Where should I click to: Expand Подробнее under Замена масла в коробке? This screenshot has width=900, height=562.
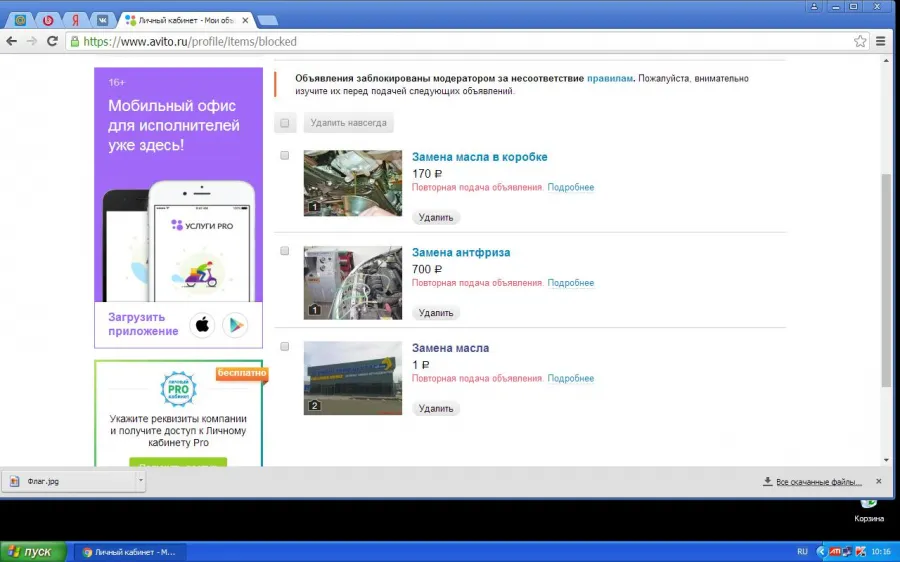[571, 187]
